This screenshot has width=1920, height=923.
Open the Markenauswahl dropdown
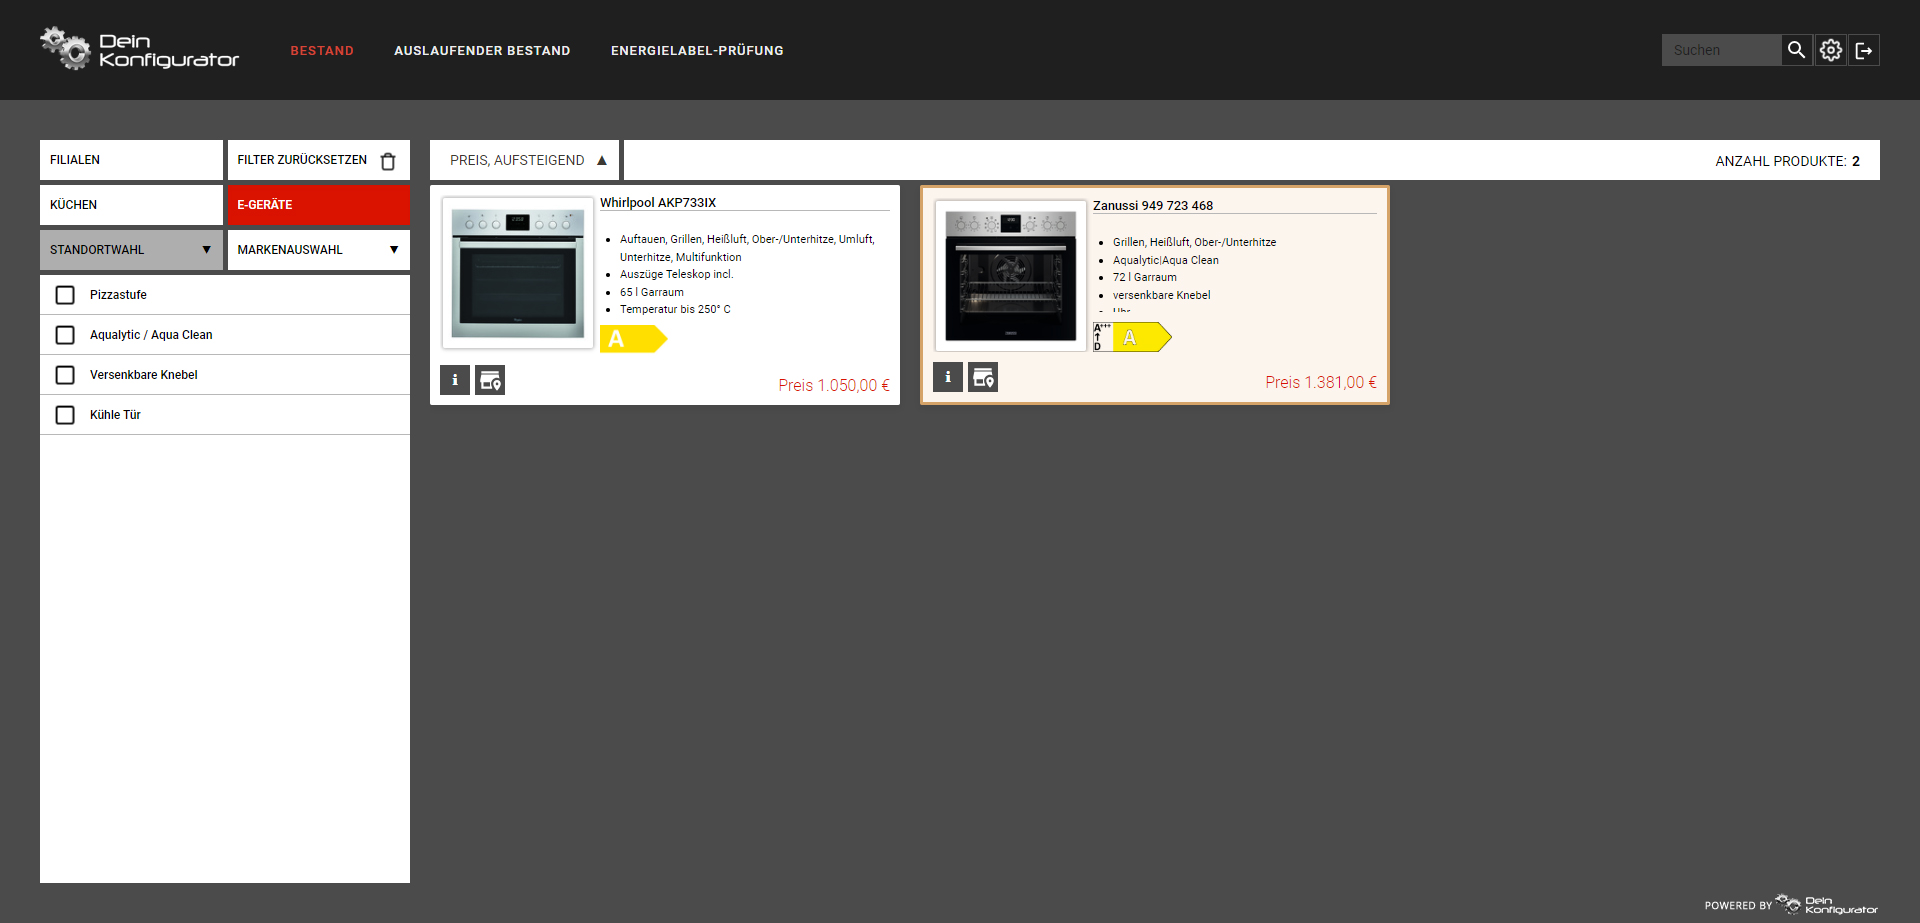(x=318, y=250)
